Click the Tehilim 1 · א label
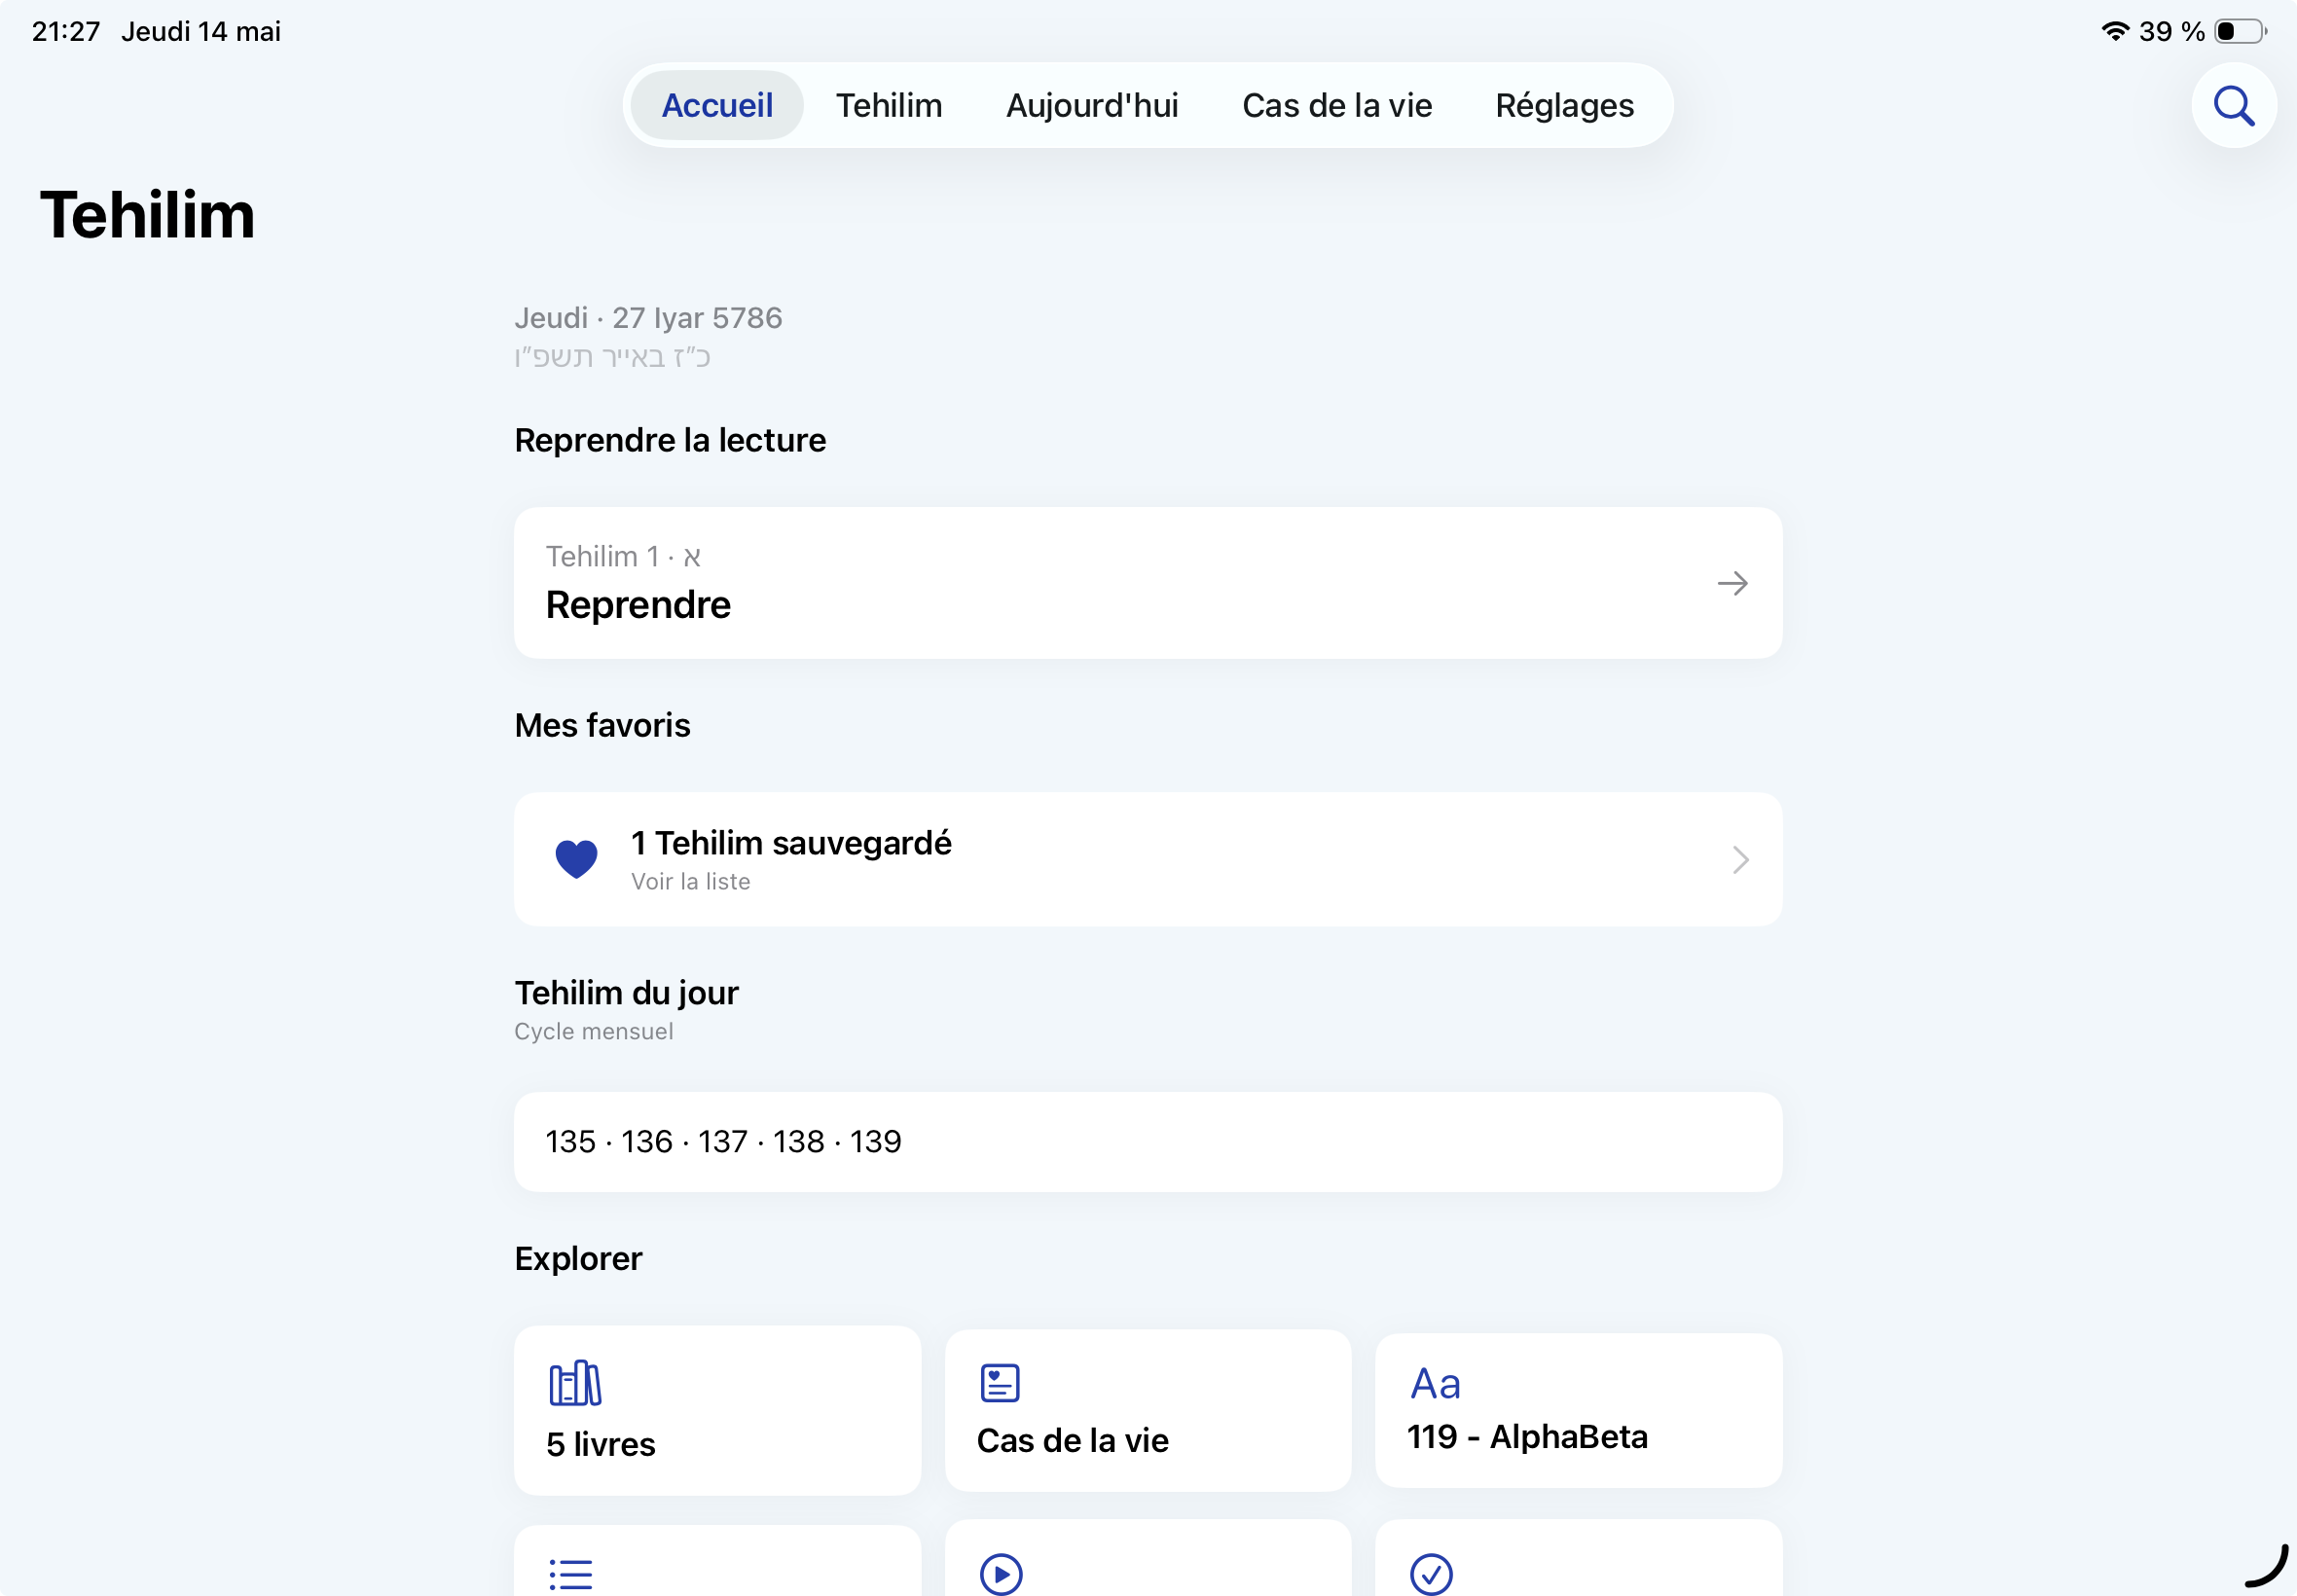2297x1596 pixels. 623,556
